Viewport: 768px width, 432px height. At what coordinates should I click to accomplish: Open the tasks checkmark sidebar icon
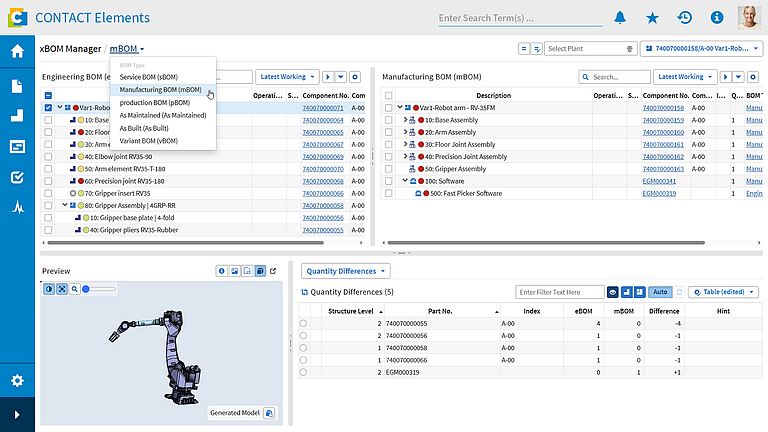[18, 177]
